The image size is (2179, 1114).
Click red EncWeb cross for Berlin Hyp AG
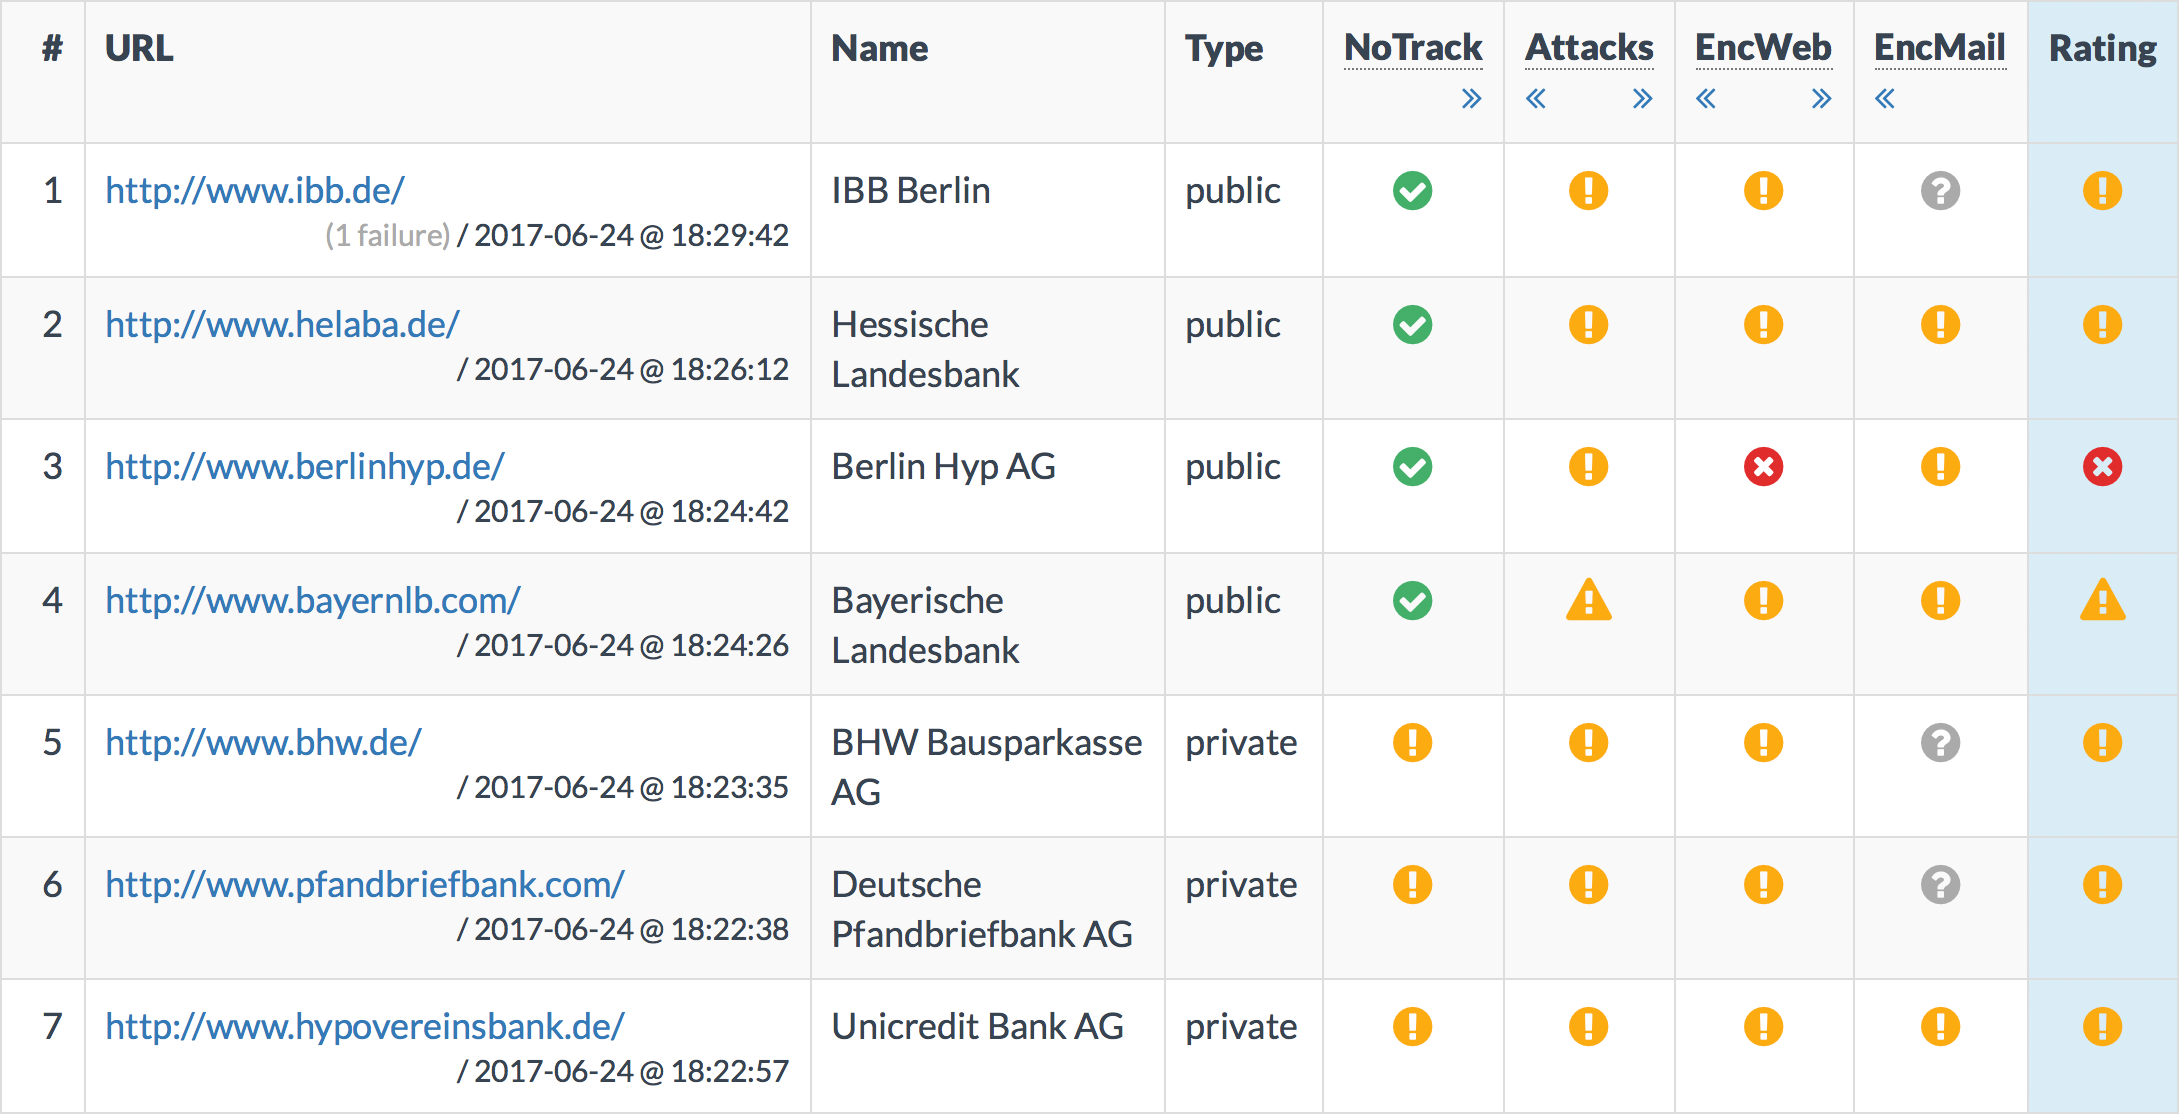1763,467
